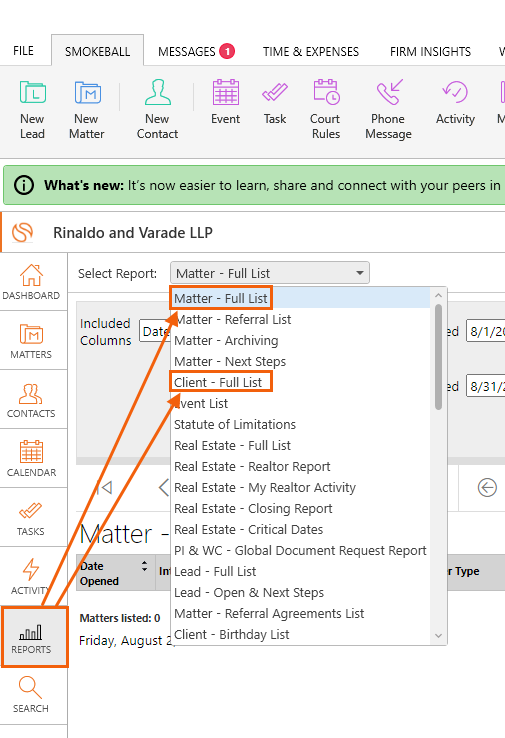Click the Rinaldo and Varade LLP firm name
The height and width of the screenshot is (738, 505).
(x=133, y=233)
